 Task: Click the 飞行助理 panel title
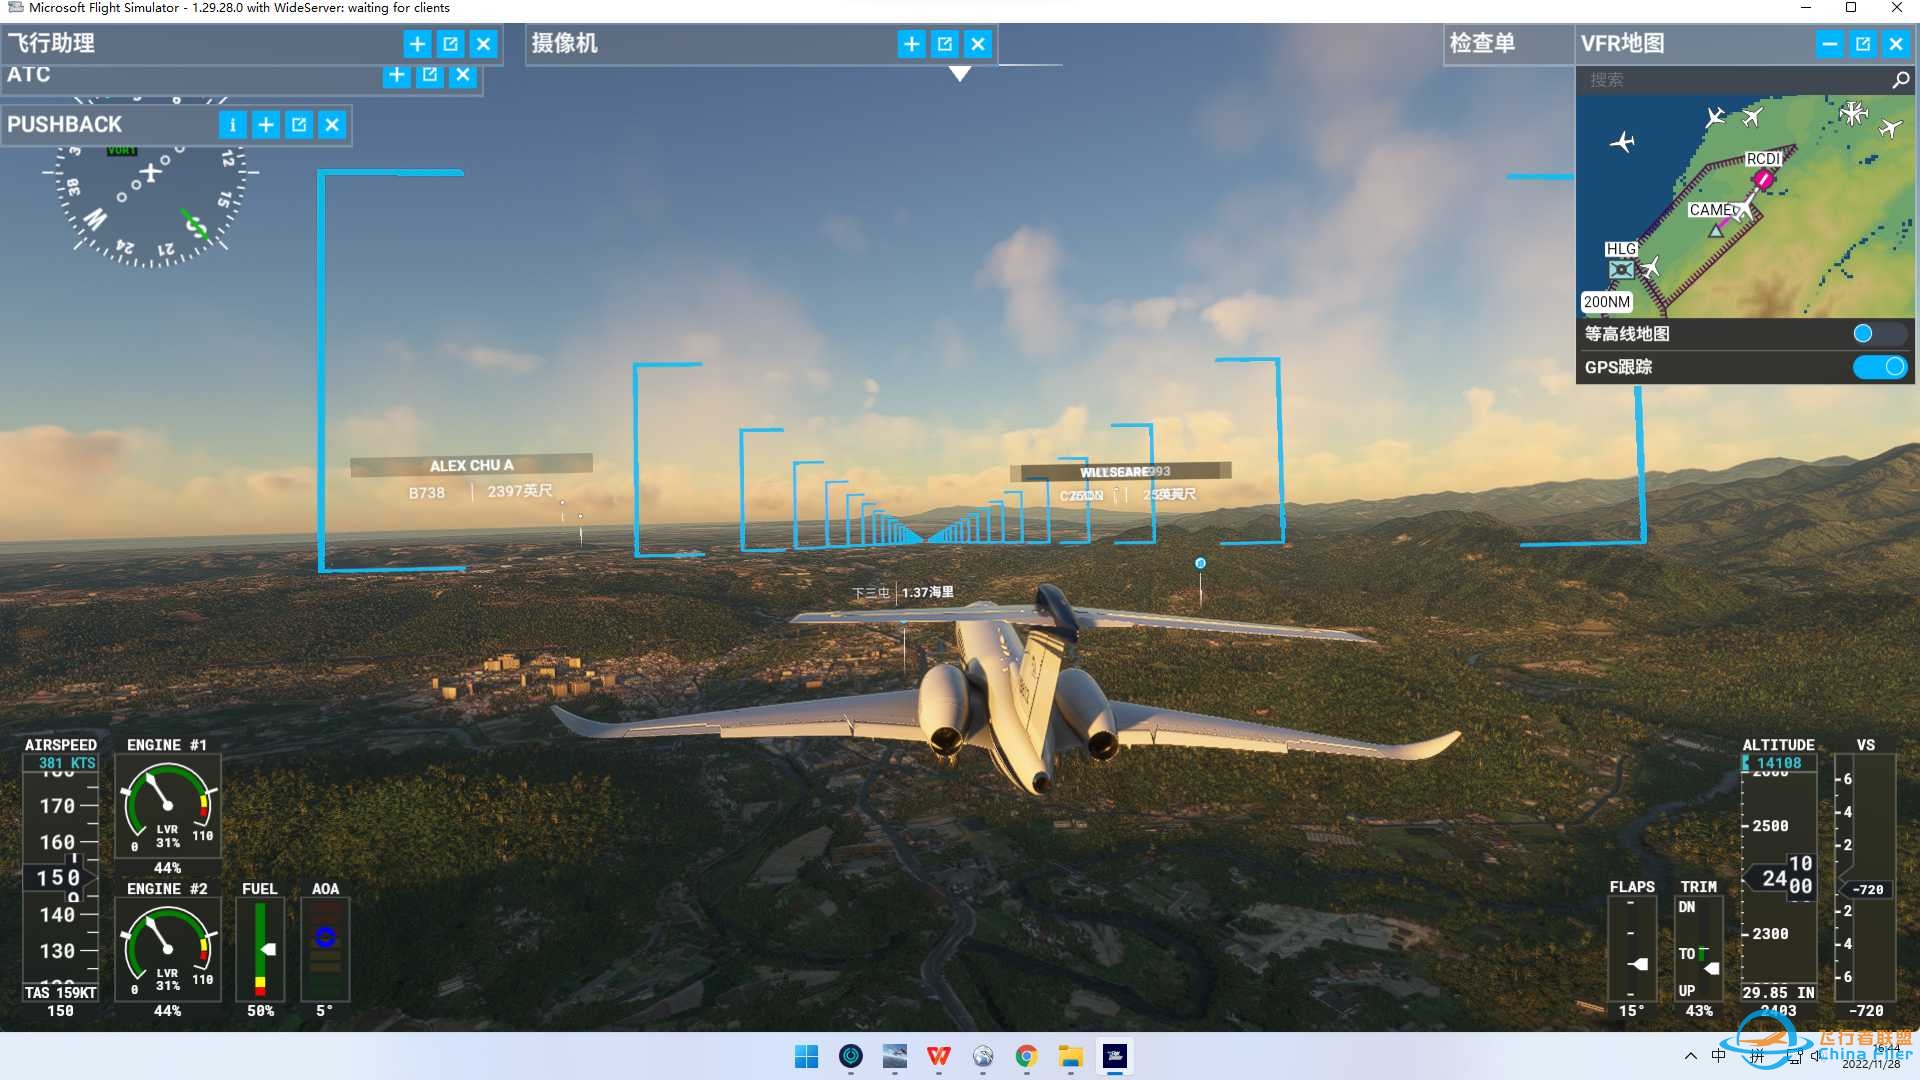pos(51,44)
